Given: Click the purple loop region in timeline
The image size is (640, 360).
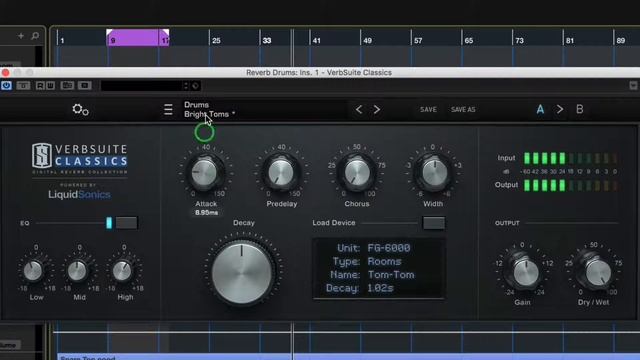Looking at the screenshot, I should (138, 38).
